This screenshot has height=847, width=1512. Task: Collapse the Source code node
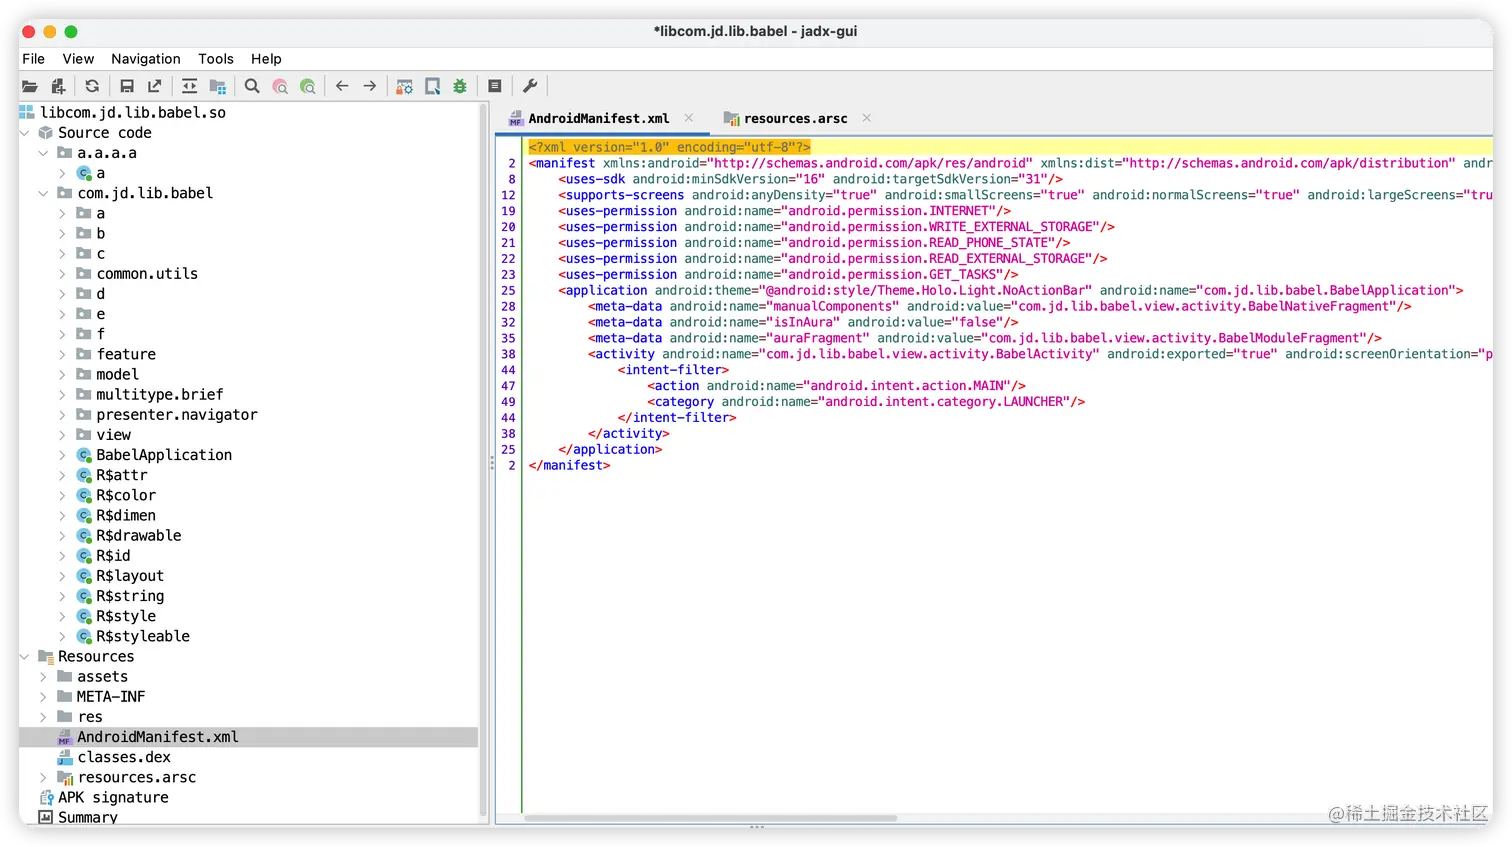pos(25,133)
